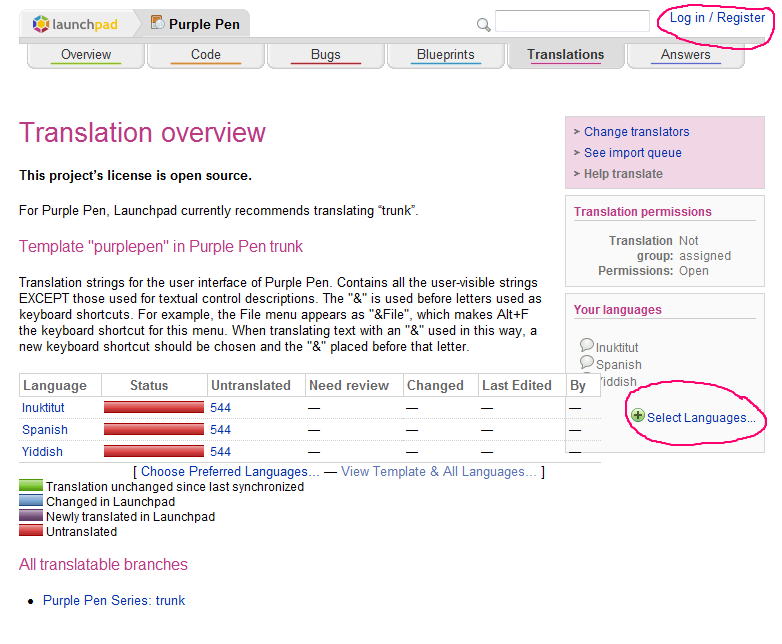Screen dimensions: 782x644
Task: Click the speech bubble icon beside Spanish
Action: tap(586, 362)
